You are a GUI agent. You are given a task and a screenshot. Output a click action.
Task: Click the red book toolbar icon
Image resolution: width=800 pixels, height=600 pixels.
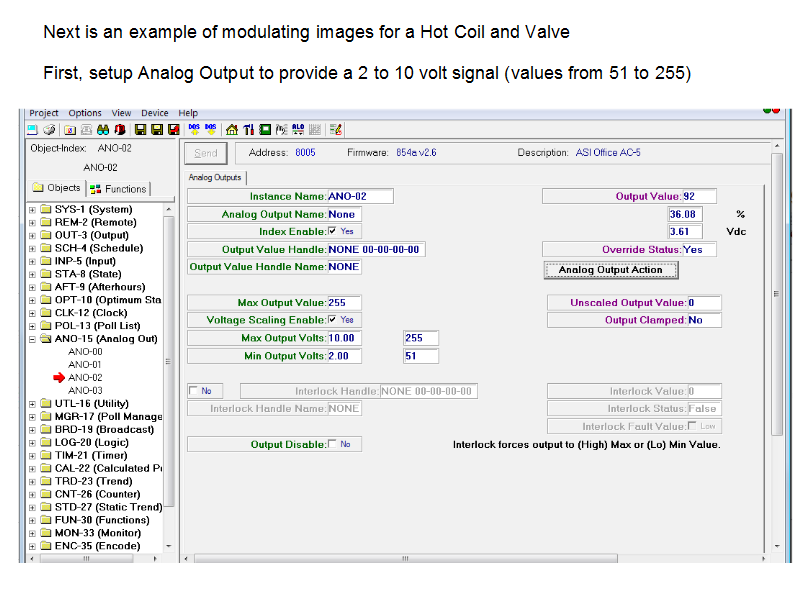pyautogui.click(x=120, y=130)
